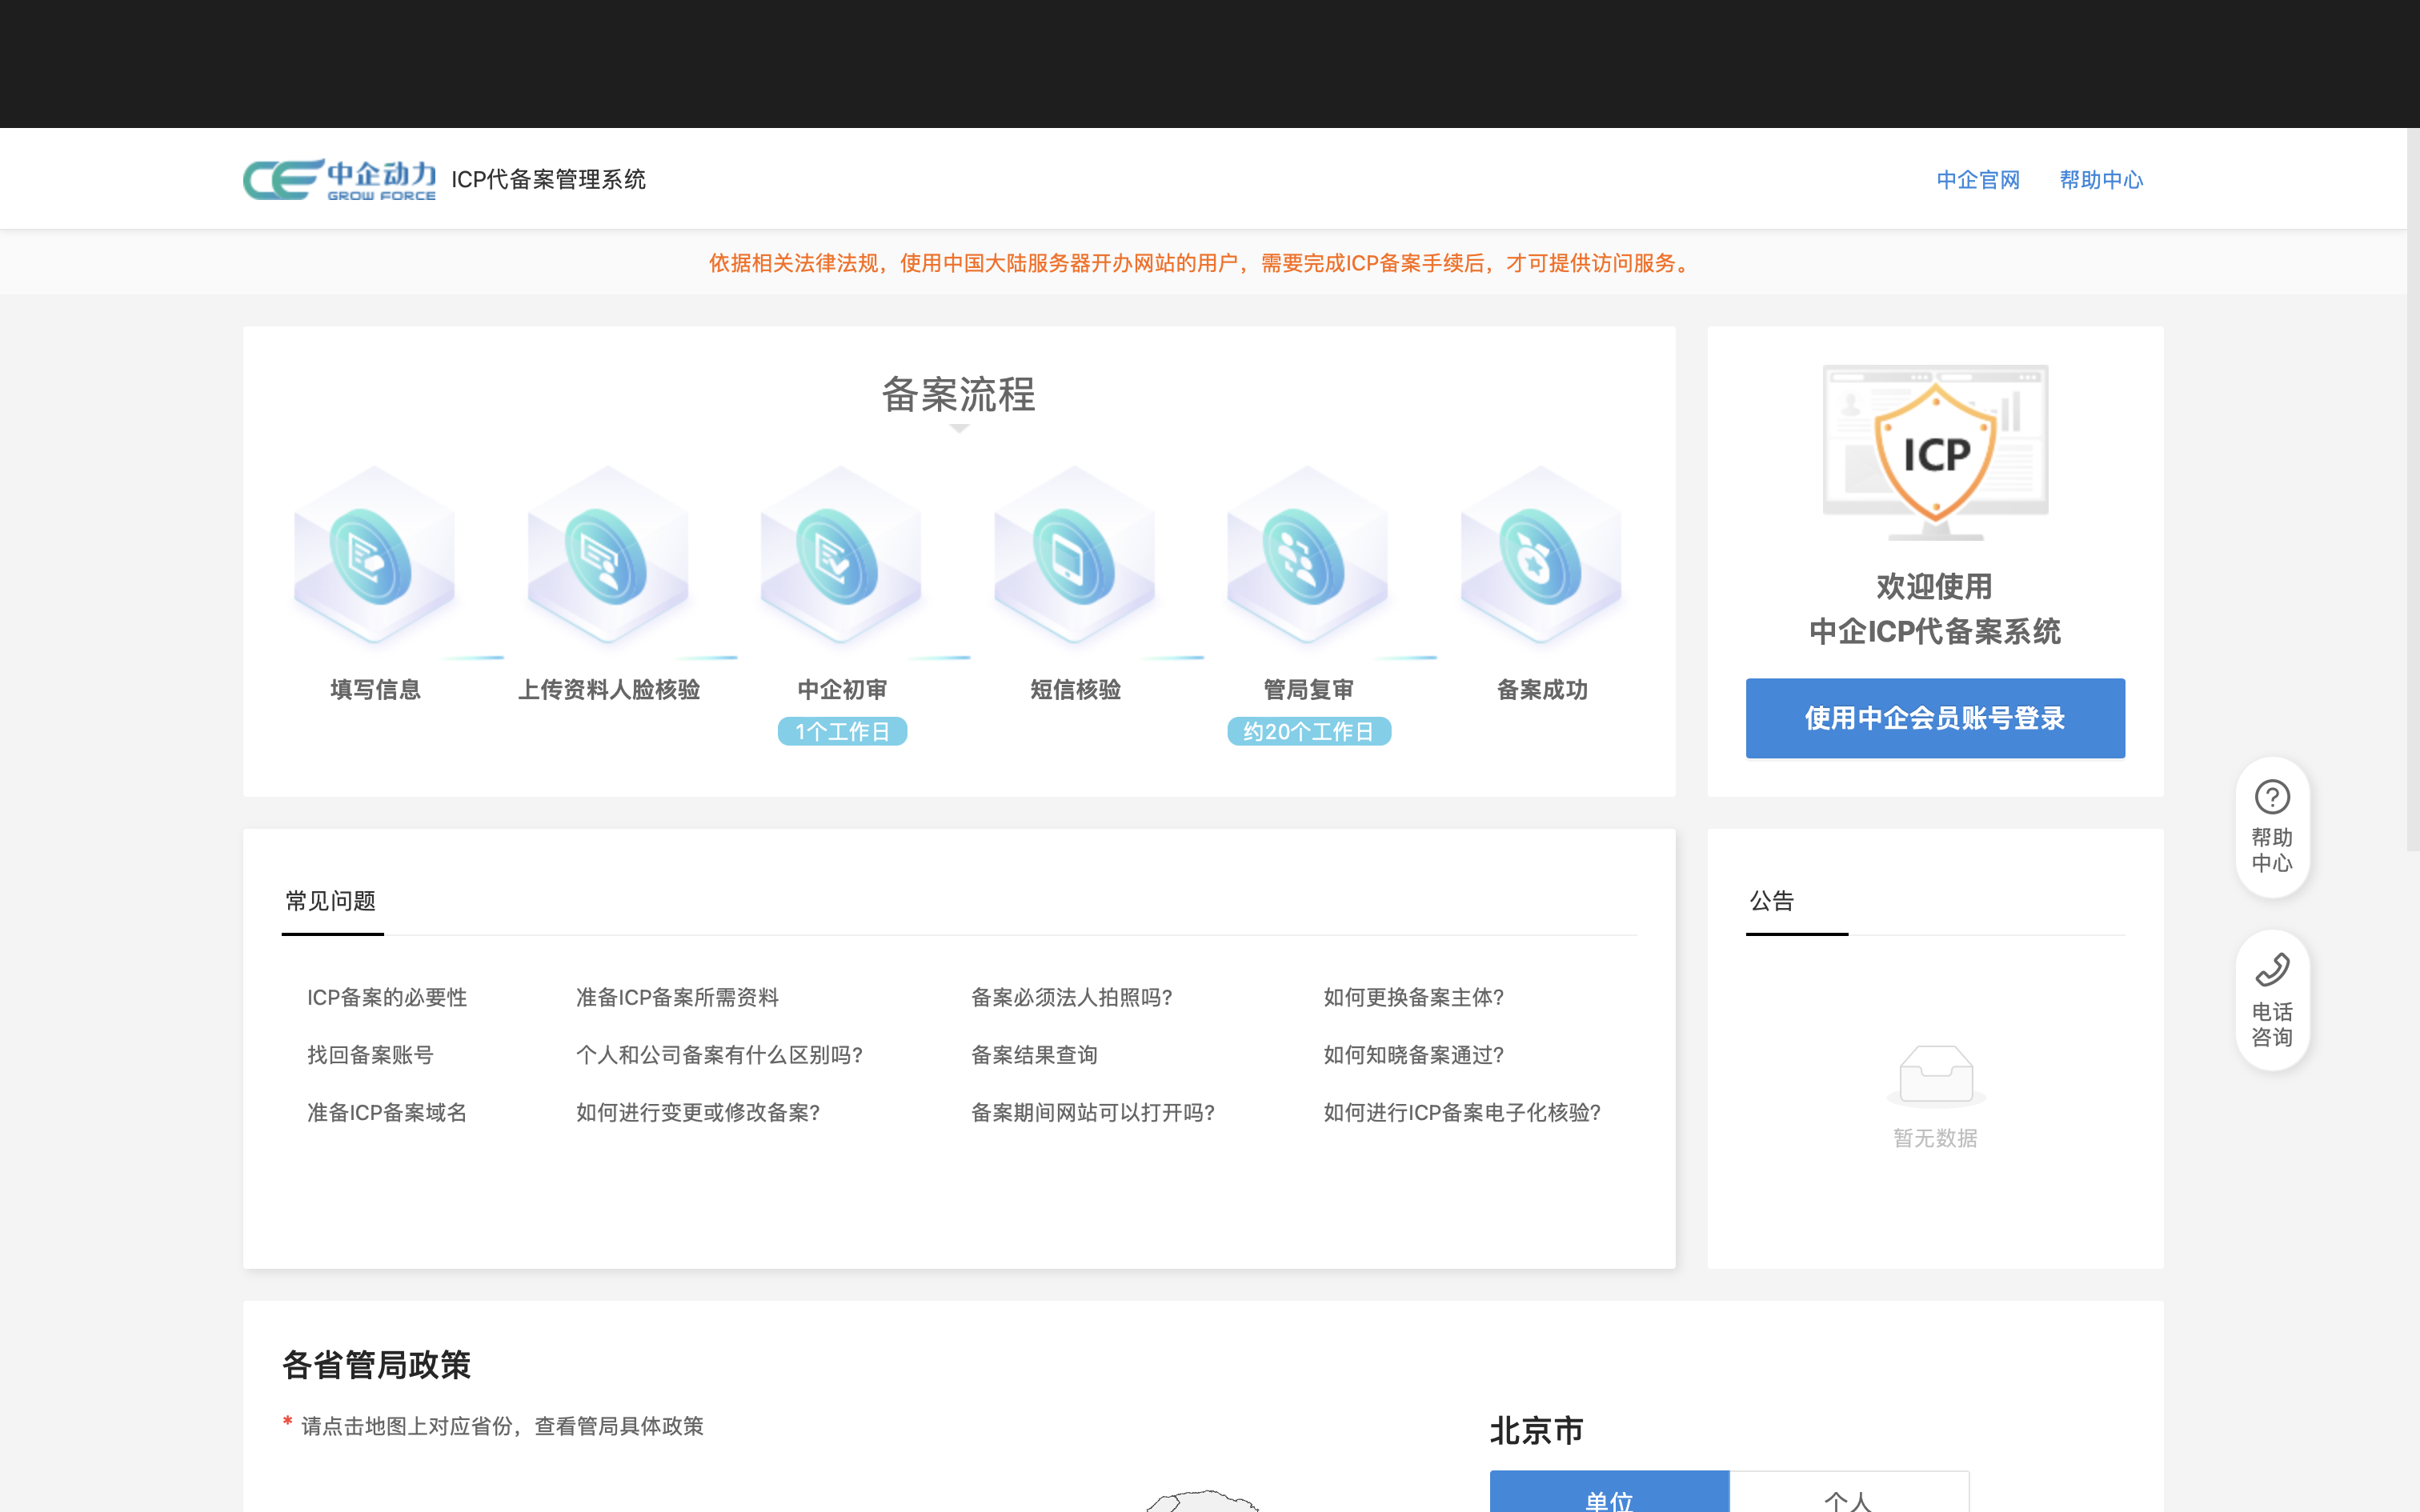Viewport: 2420px width, 1512px height.
Task: Click 欢迎使用 welcome text
Action: [1934, 587]
